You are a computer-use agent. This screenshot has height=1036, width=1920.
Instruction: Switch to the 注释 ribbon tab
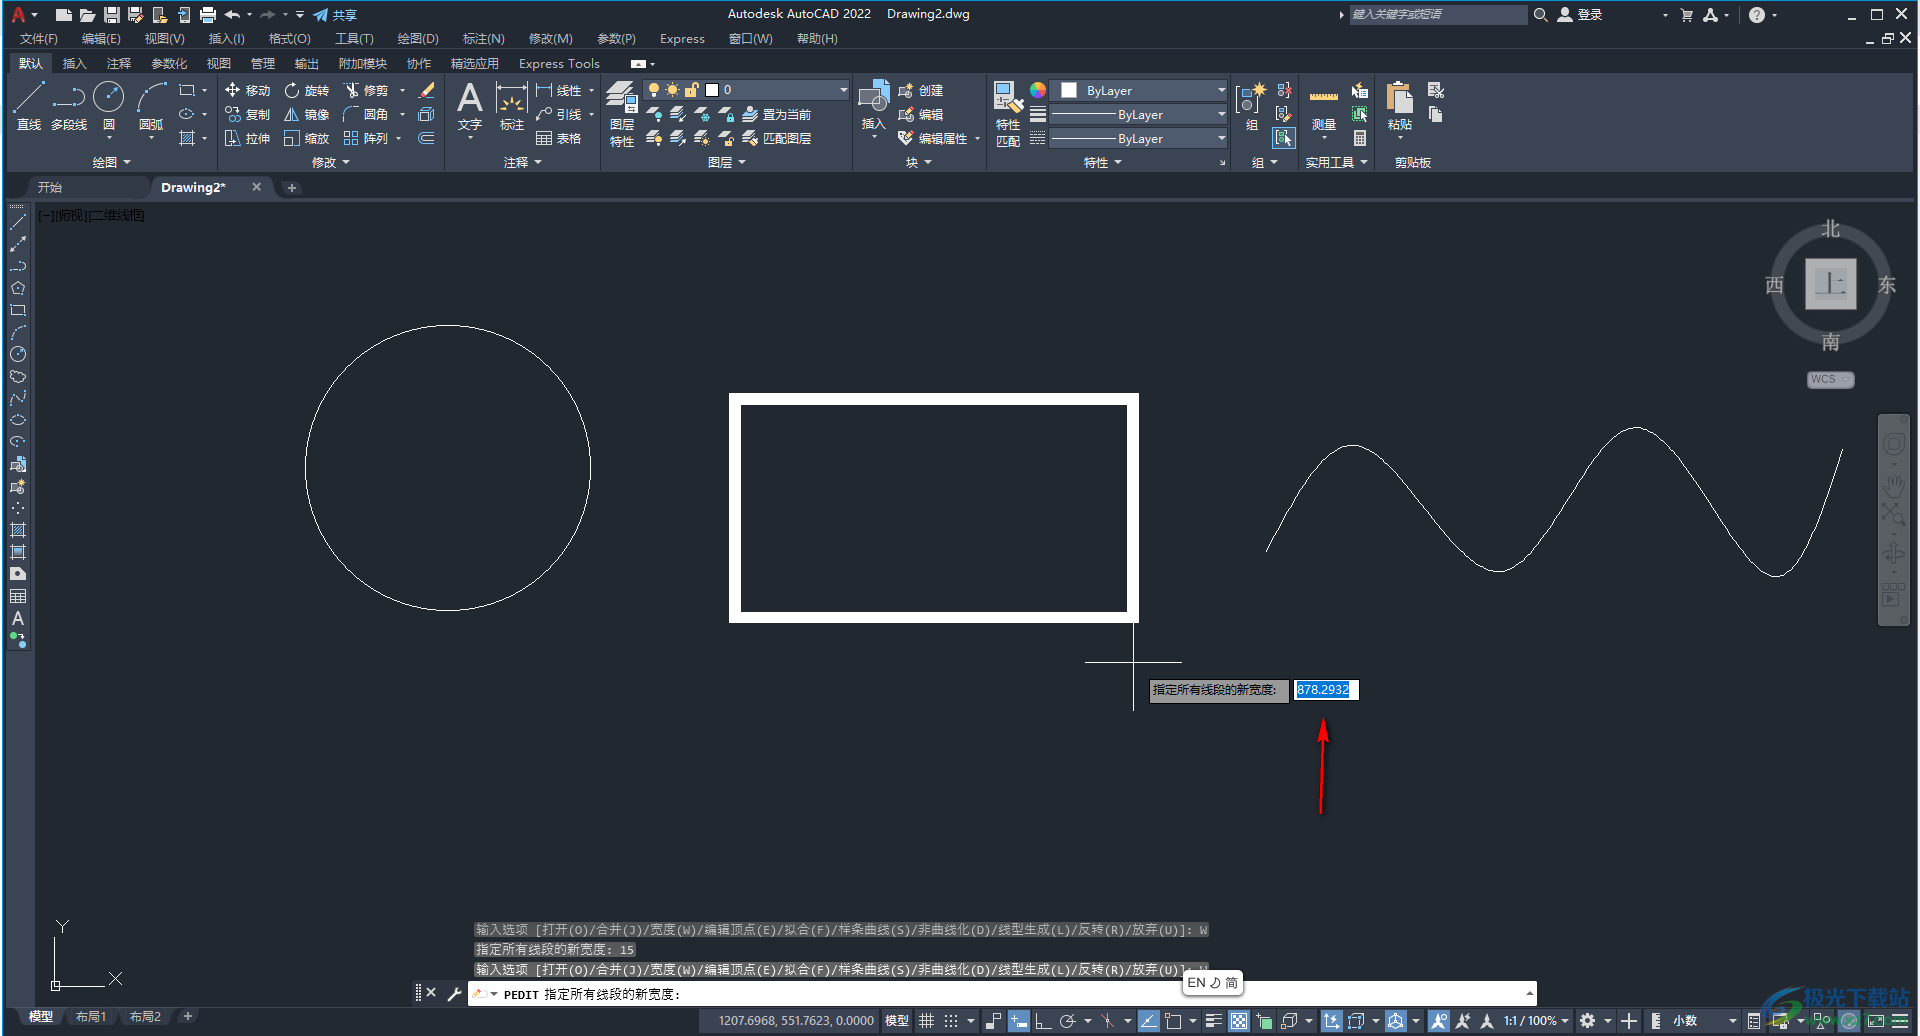coord(119,63)
